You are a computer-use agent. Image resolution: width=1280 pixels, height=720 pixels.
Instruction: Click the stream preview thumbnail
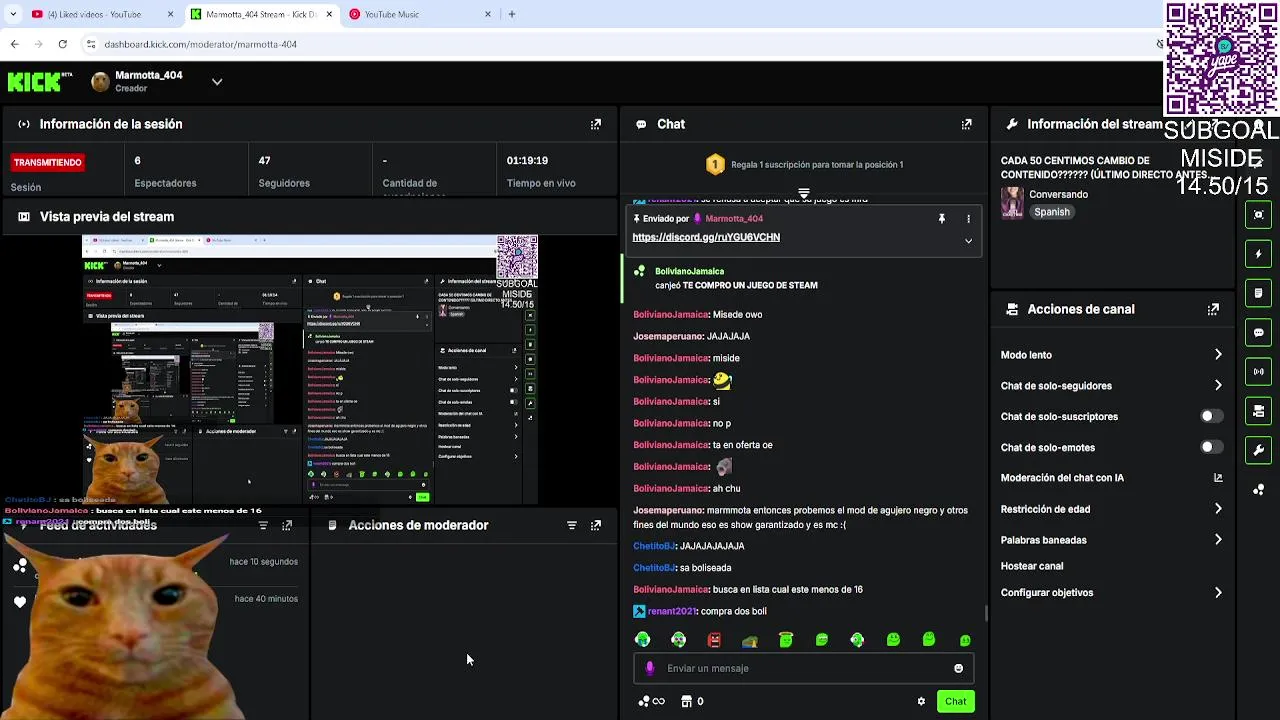coord(310,369)
